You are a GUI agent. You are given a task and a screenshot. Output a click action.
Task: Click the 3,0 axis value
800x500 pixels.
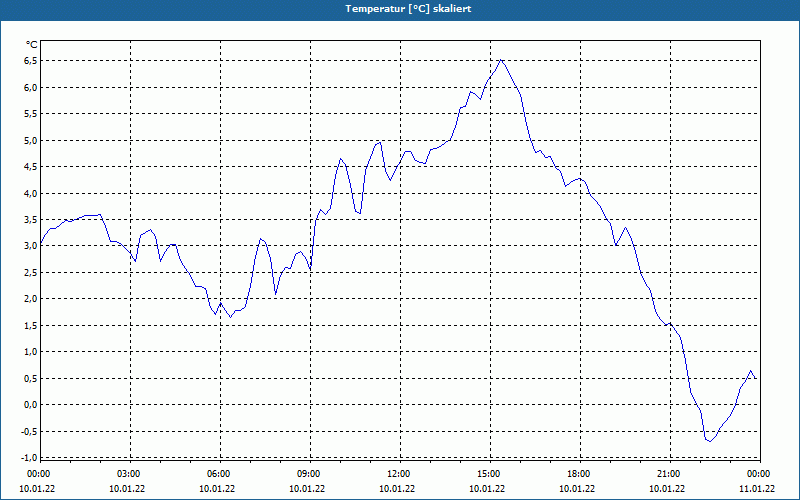coord(31,246)
